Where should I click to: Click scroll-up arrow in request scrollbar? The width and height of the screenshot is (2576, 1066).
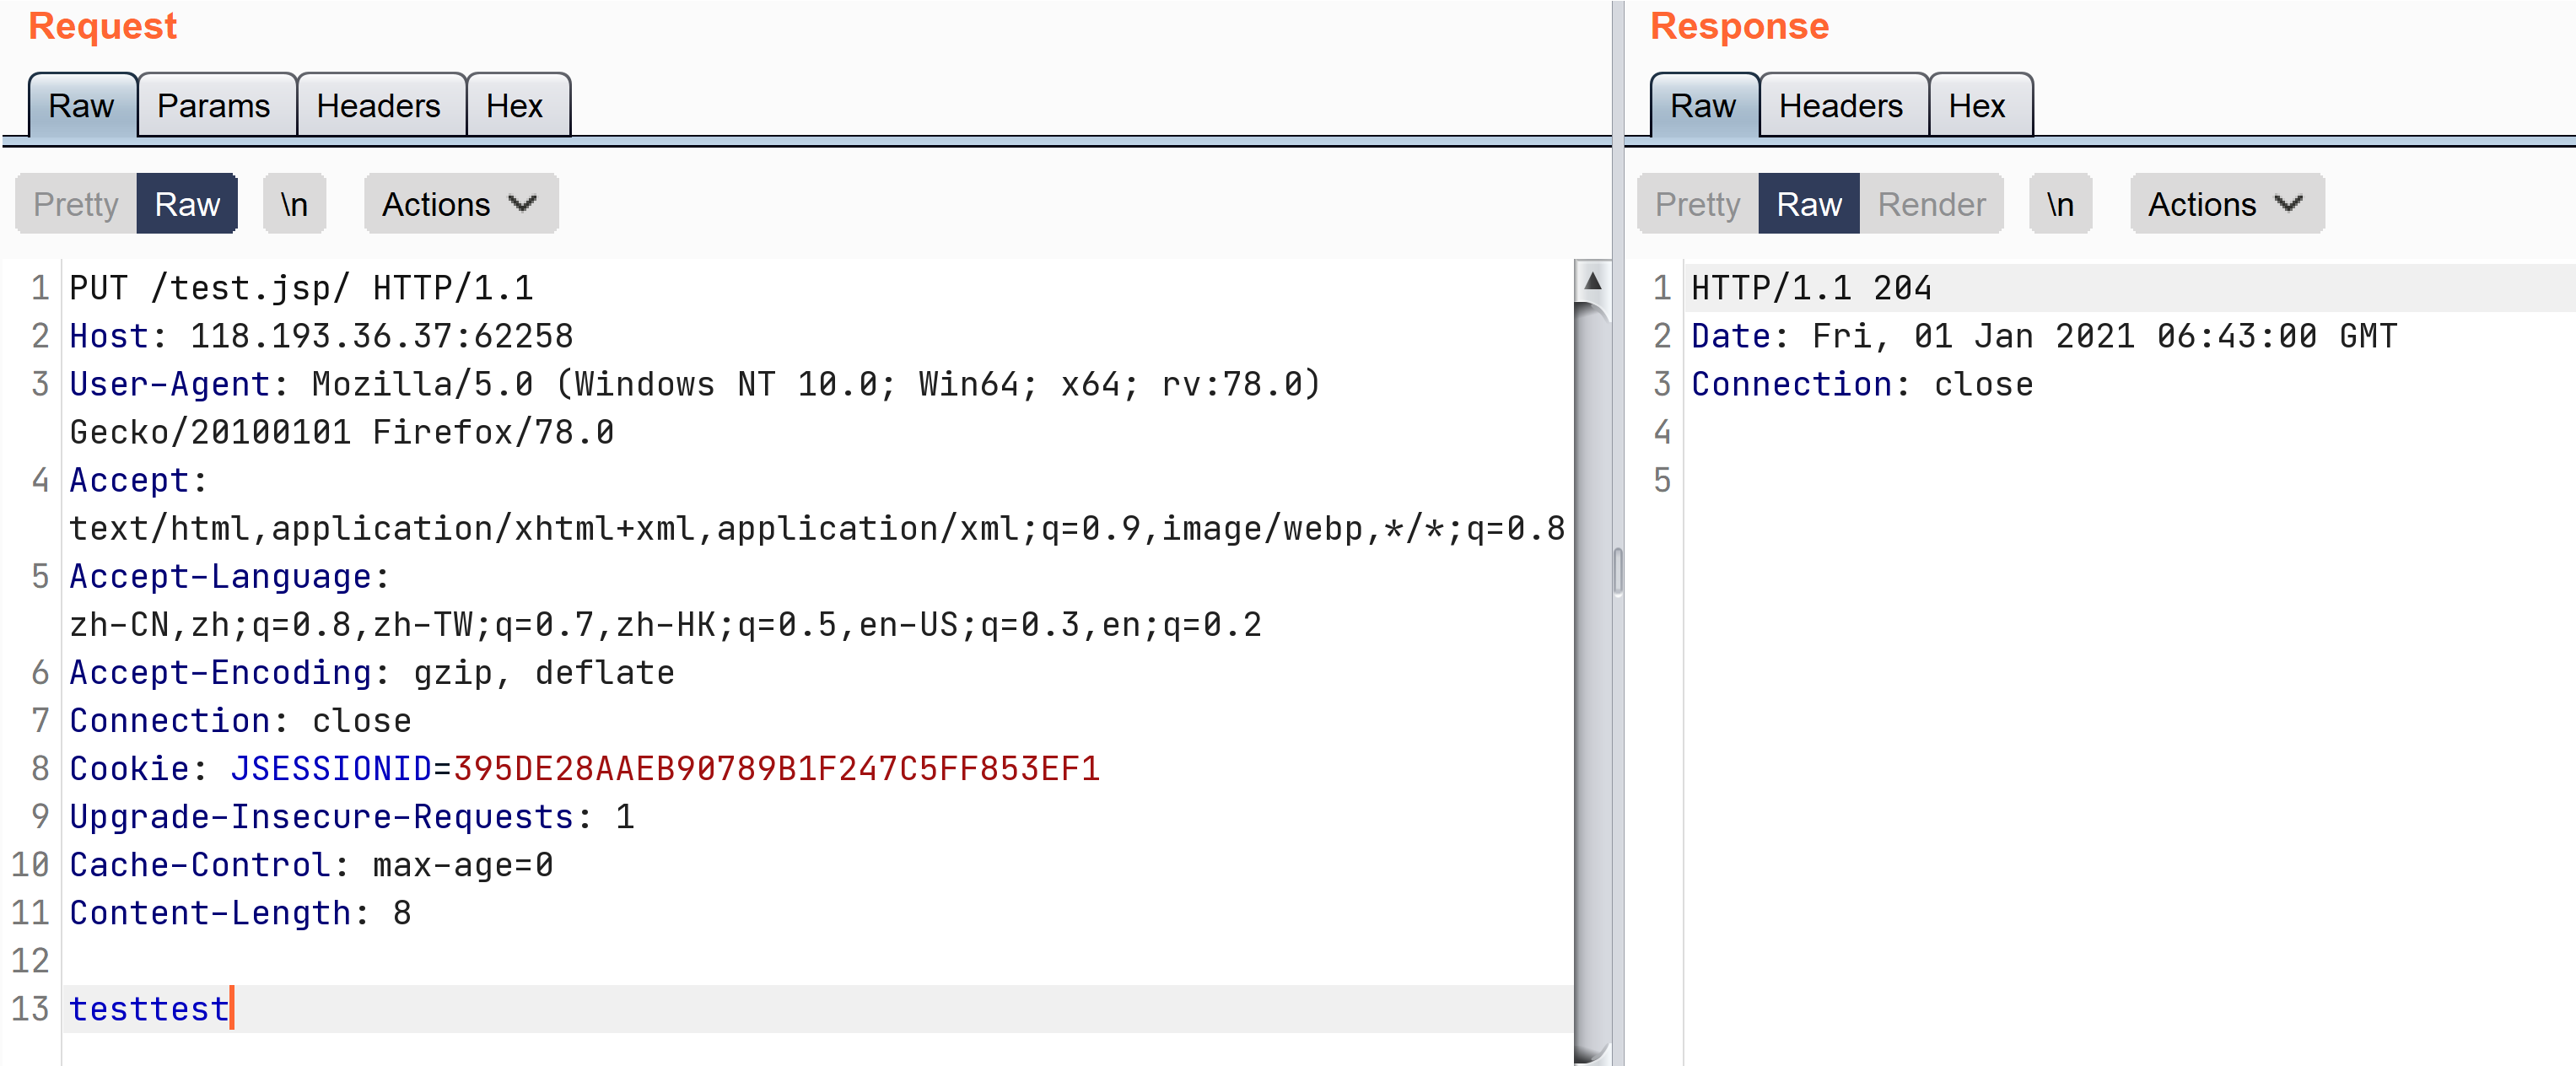click(x=1593, y=283)
